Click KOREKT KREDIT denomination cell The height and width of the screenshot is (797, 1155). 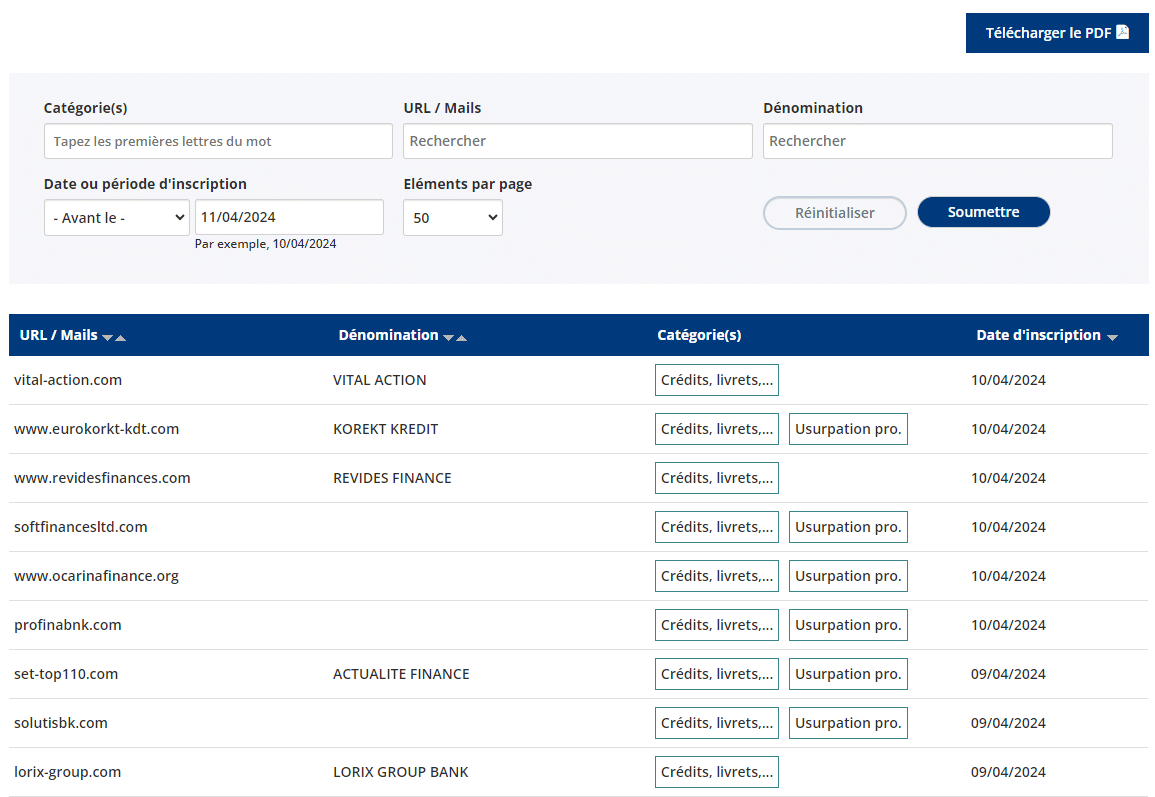[385, 429]
